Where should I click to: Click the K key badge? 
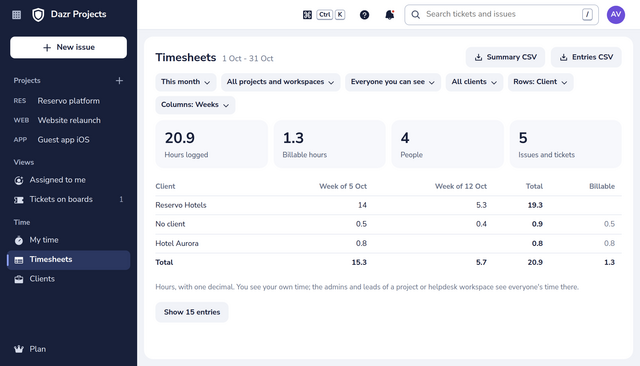[340, 15]
